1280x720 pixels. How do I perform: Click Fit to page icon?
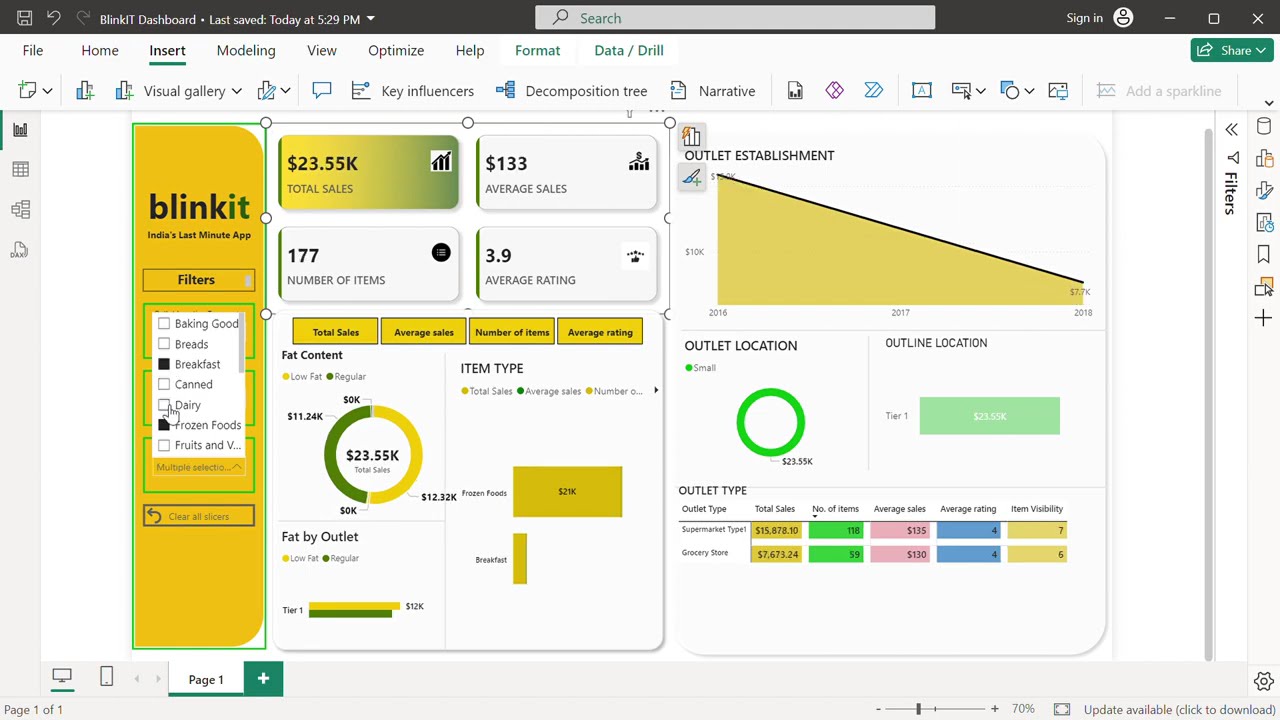coord(1062,709)
